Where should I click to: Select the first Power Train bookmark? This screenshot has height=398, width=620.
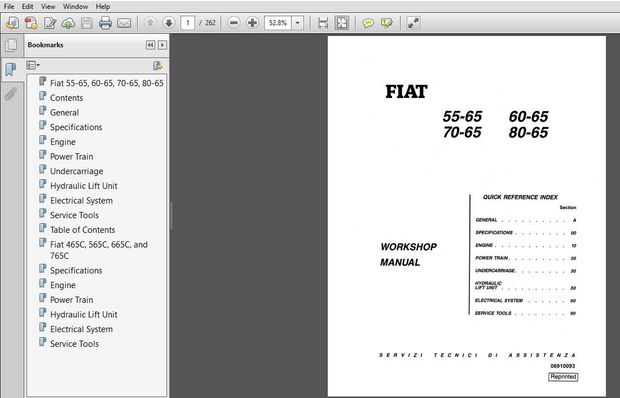(x=72, y=157)
